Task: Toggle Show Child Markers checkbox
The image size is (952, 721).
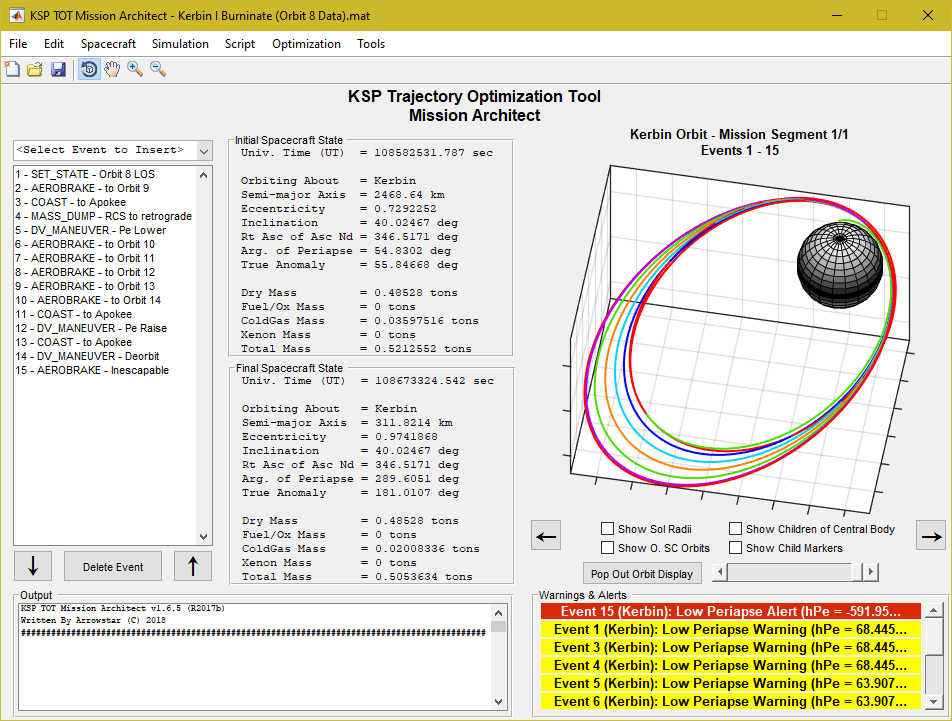Action: pos(735,548)
